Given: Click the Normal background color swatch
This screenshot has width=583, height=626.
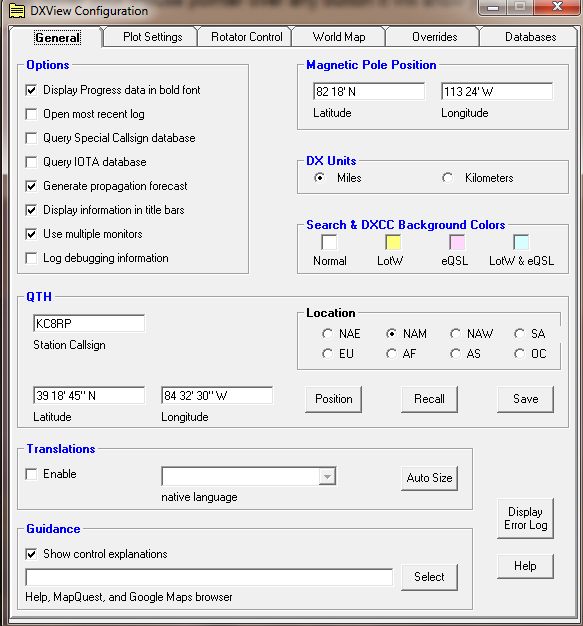Looking at the screenshot, I should coord(329,242).
